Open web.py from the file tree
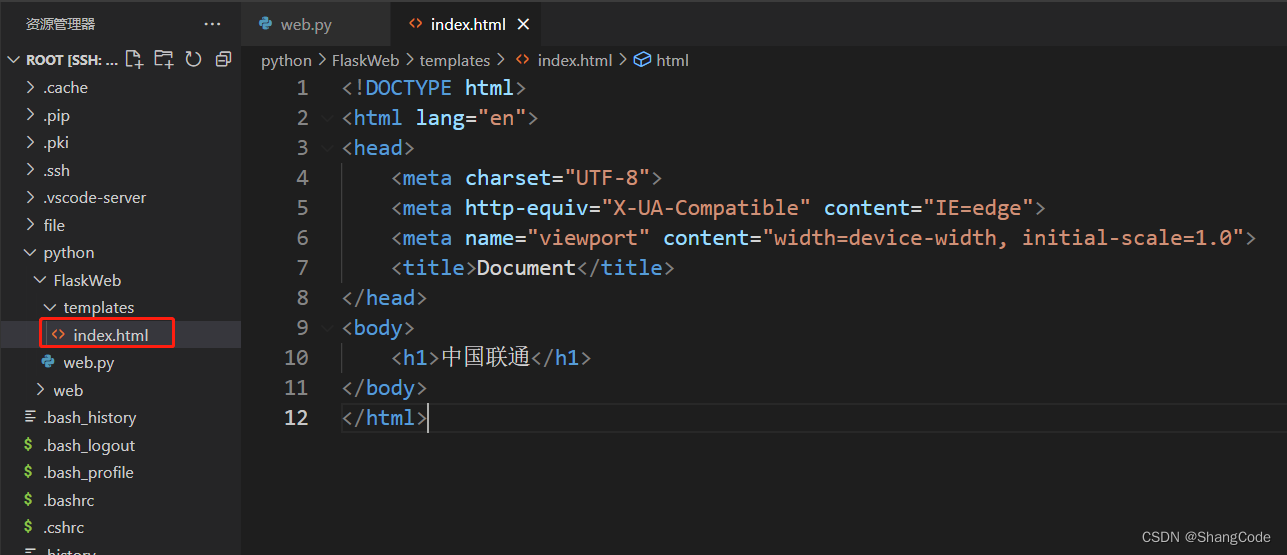The width and height of the screenshot is (1287, 555). 88,363
